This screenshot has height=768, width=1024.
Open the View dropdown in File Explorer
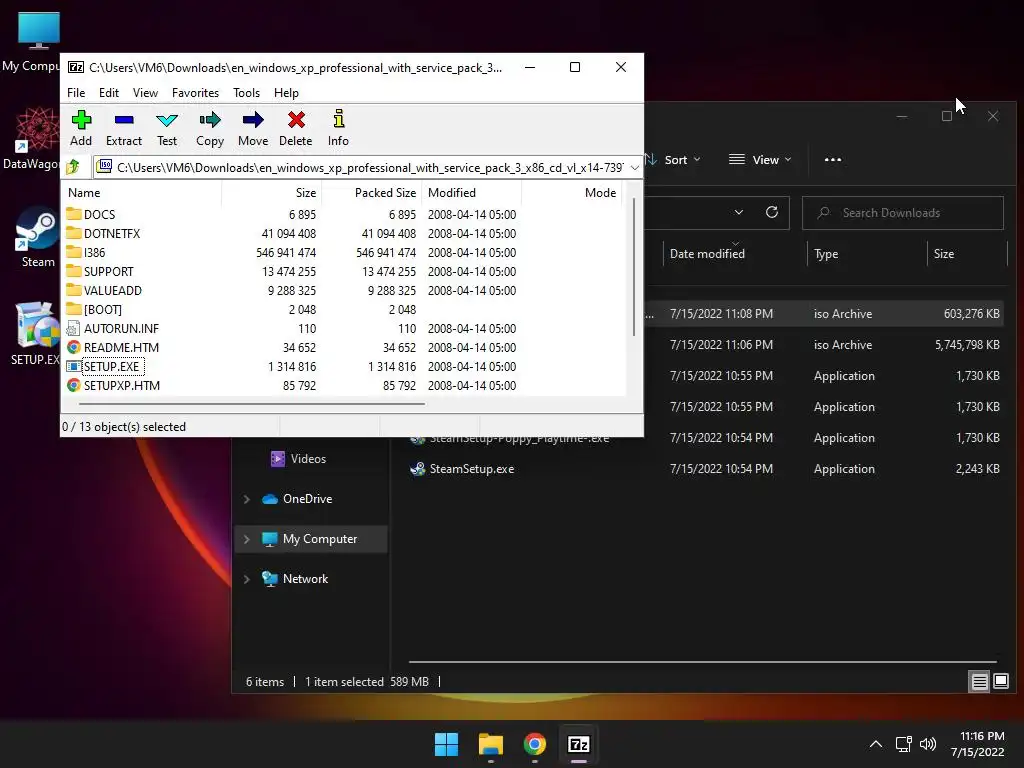coord(760,159)
